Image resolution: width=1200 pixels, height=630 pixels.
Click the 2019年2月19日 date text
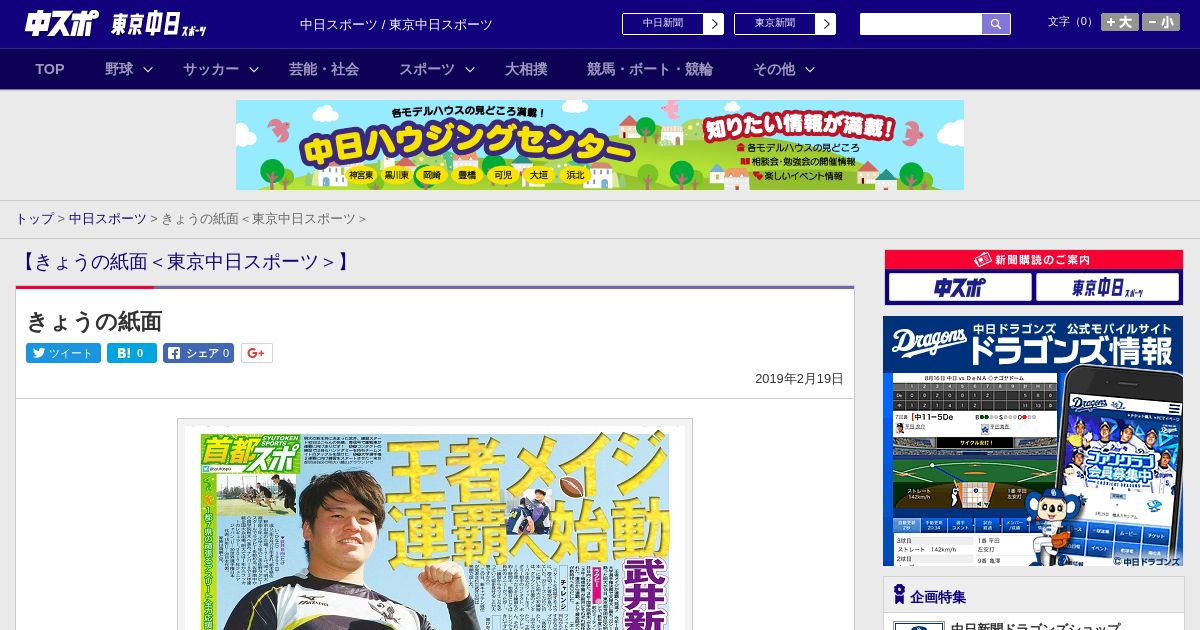[x=799, y=379]
